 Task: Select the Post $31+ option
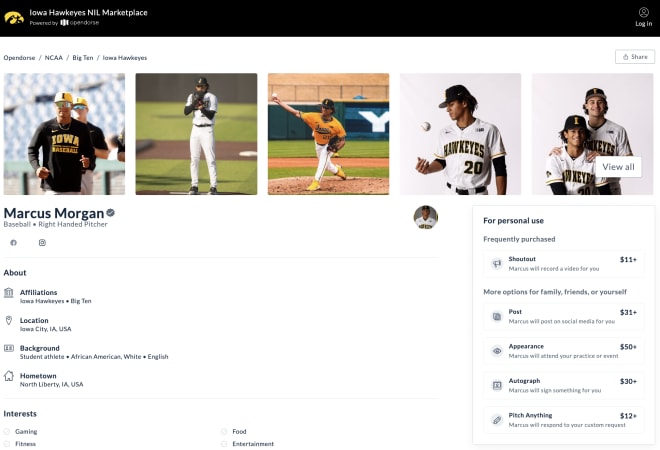(x=564, y=316)
